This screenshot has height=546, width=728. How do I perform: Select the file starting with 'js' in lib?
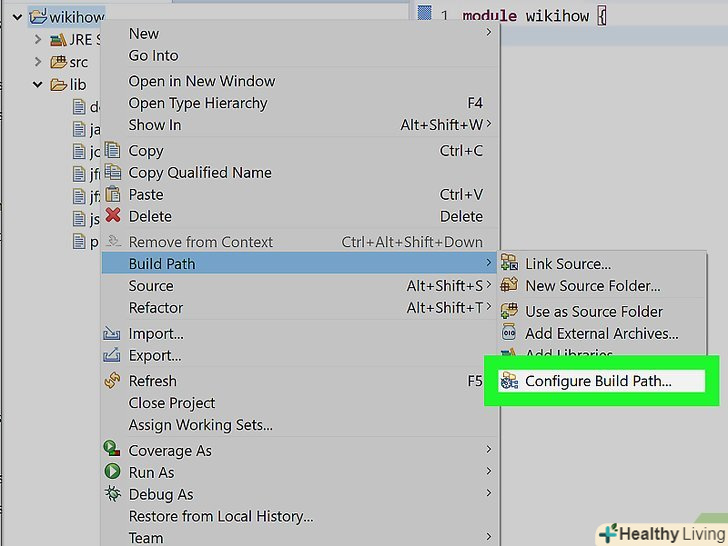coord(86,219)
